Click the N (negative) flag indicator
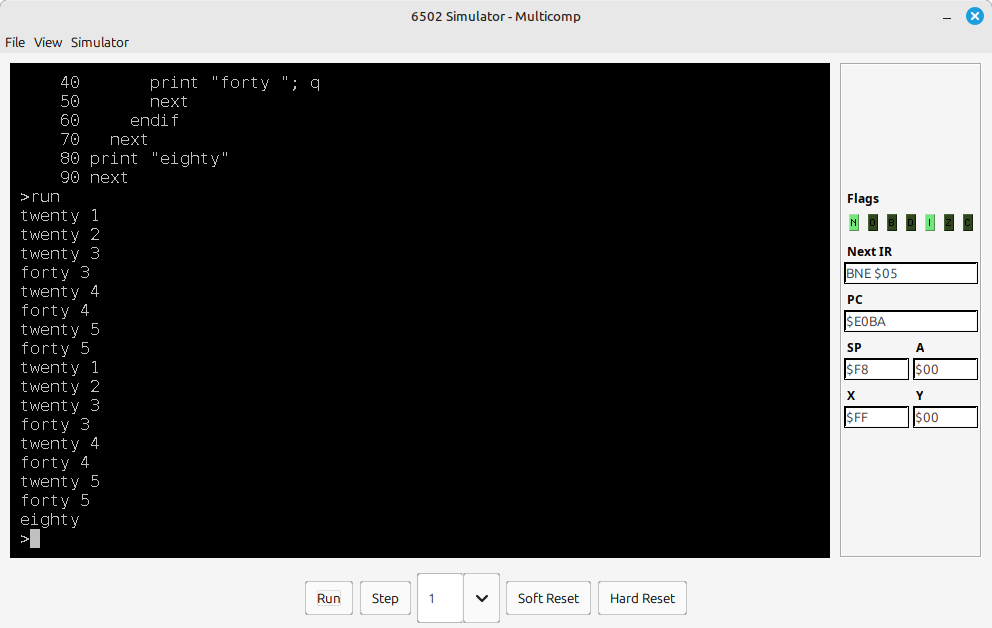The image size is (992, 628). [854, 223]
